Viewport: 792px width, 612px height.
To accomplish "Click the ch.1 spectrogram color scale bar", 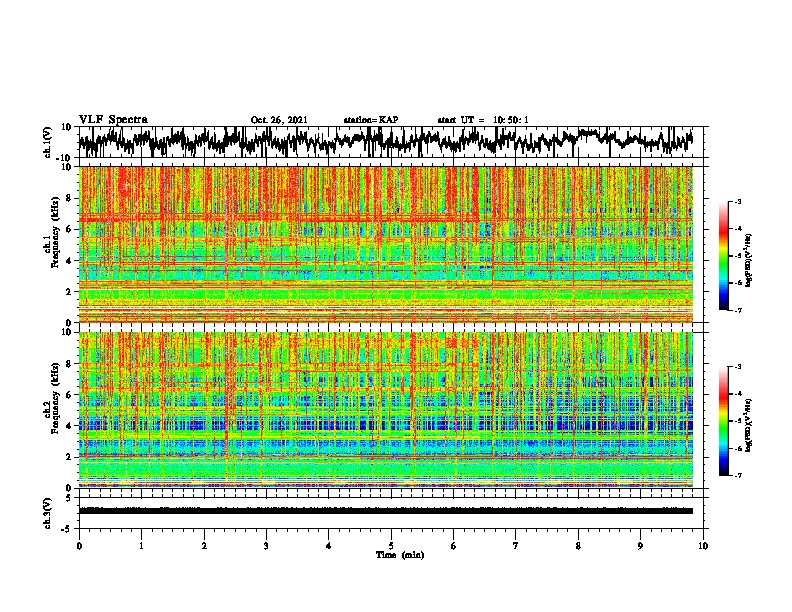I will coord(723,256).
